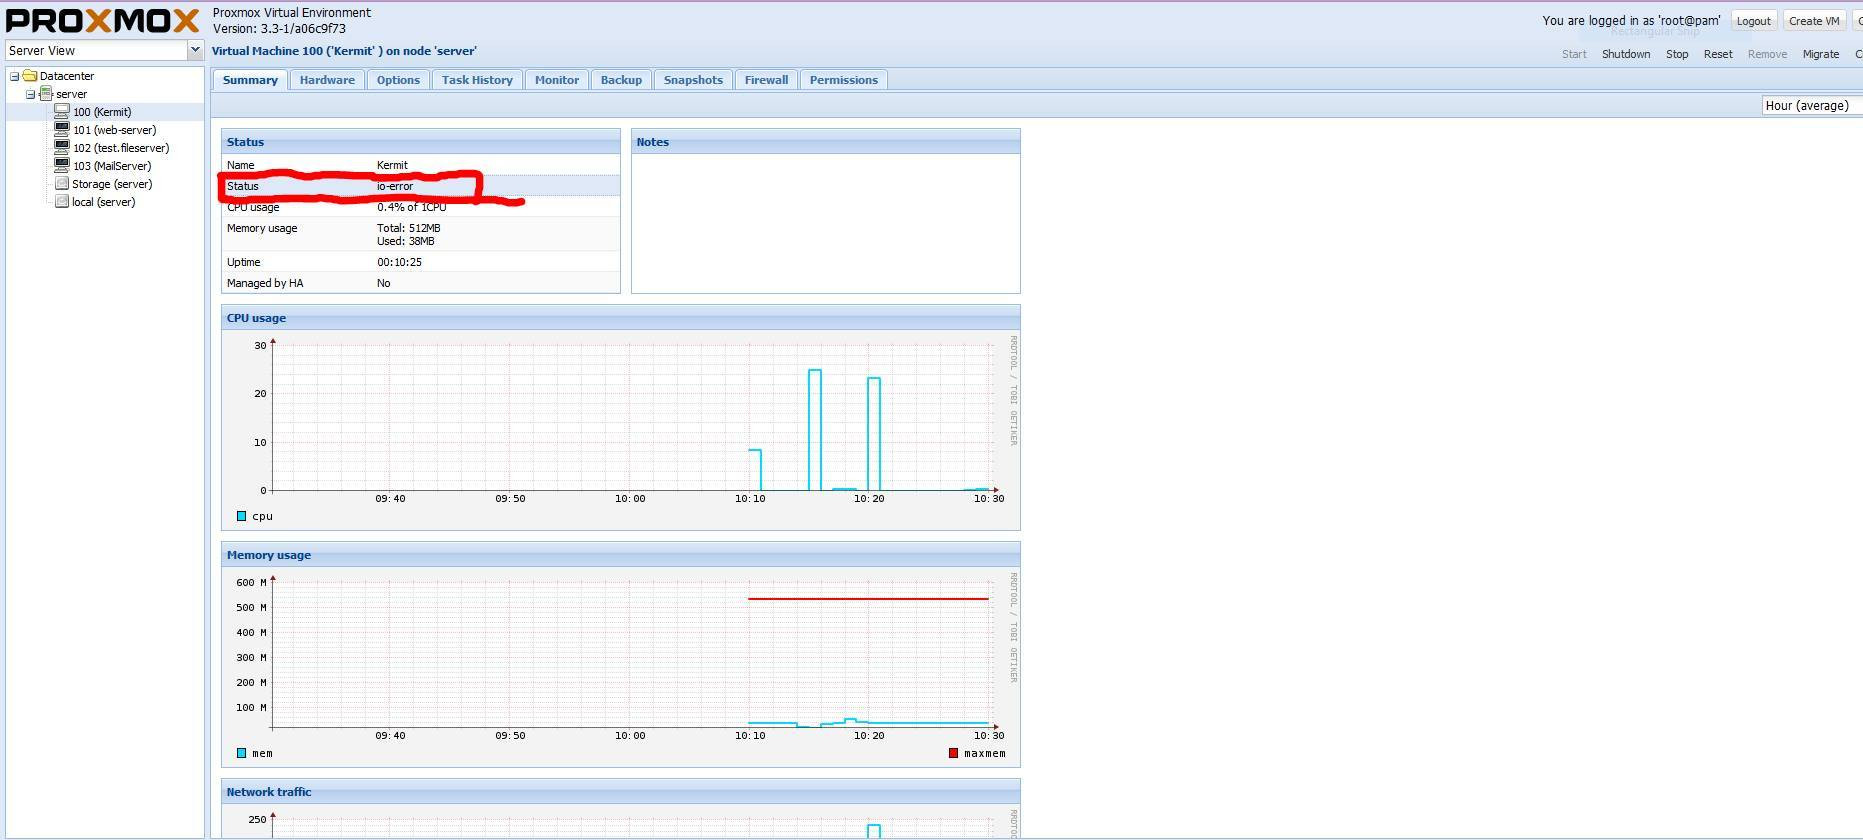Click the Migrate button
This screenshot has width=1863, height=840.
(x=1821, y=54)
